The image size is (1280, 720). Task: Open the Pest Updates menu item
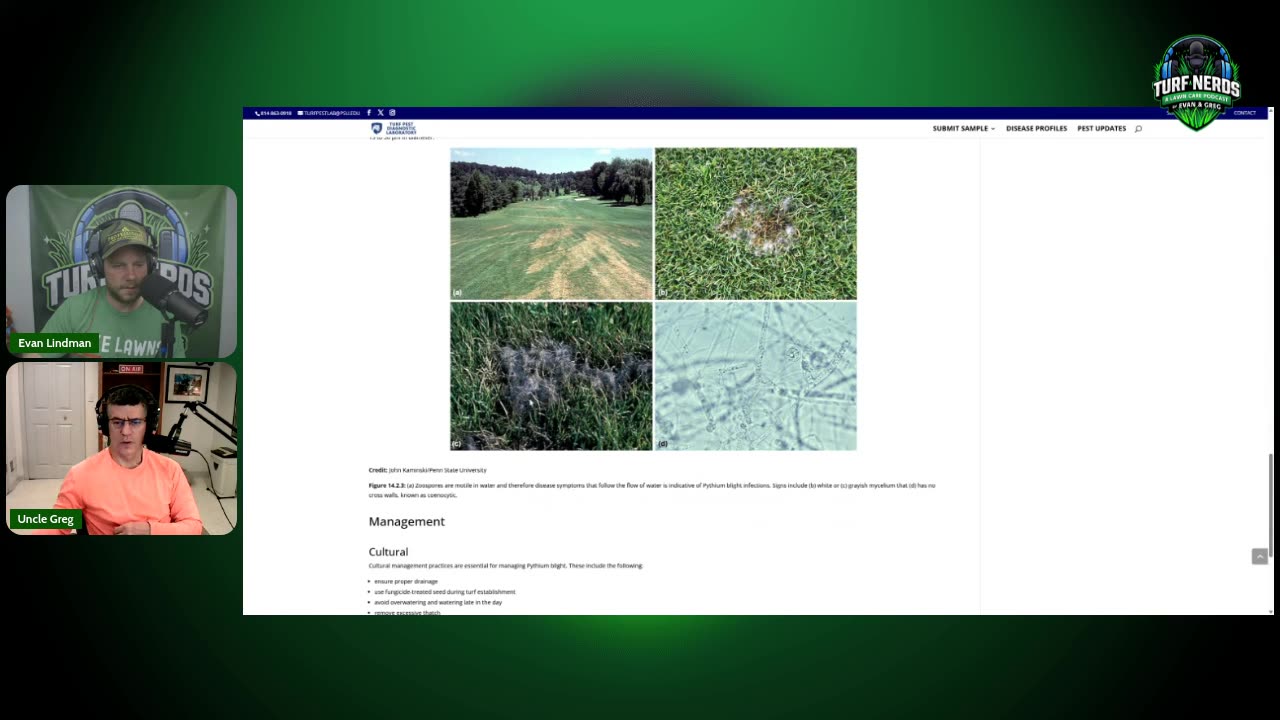point(1101,128)
